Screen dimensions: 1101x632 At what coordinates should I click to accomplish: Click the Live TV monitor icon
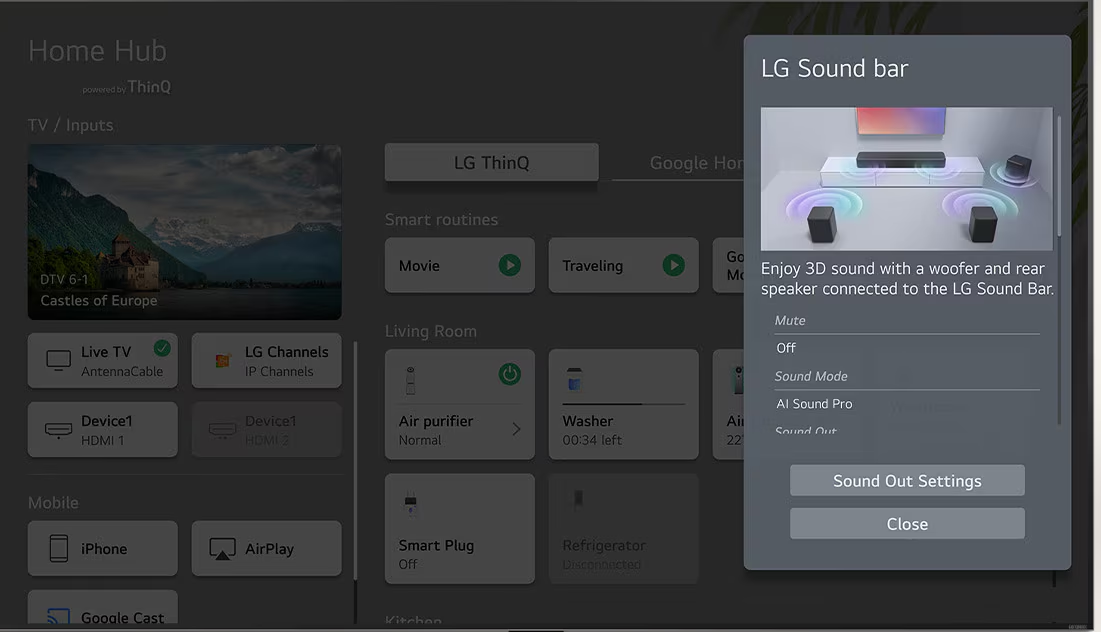59,360
